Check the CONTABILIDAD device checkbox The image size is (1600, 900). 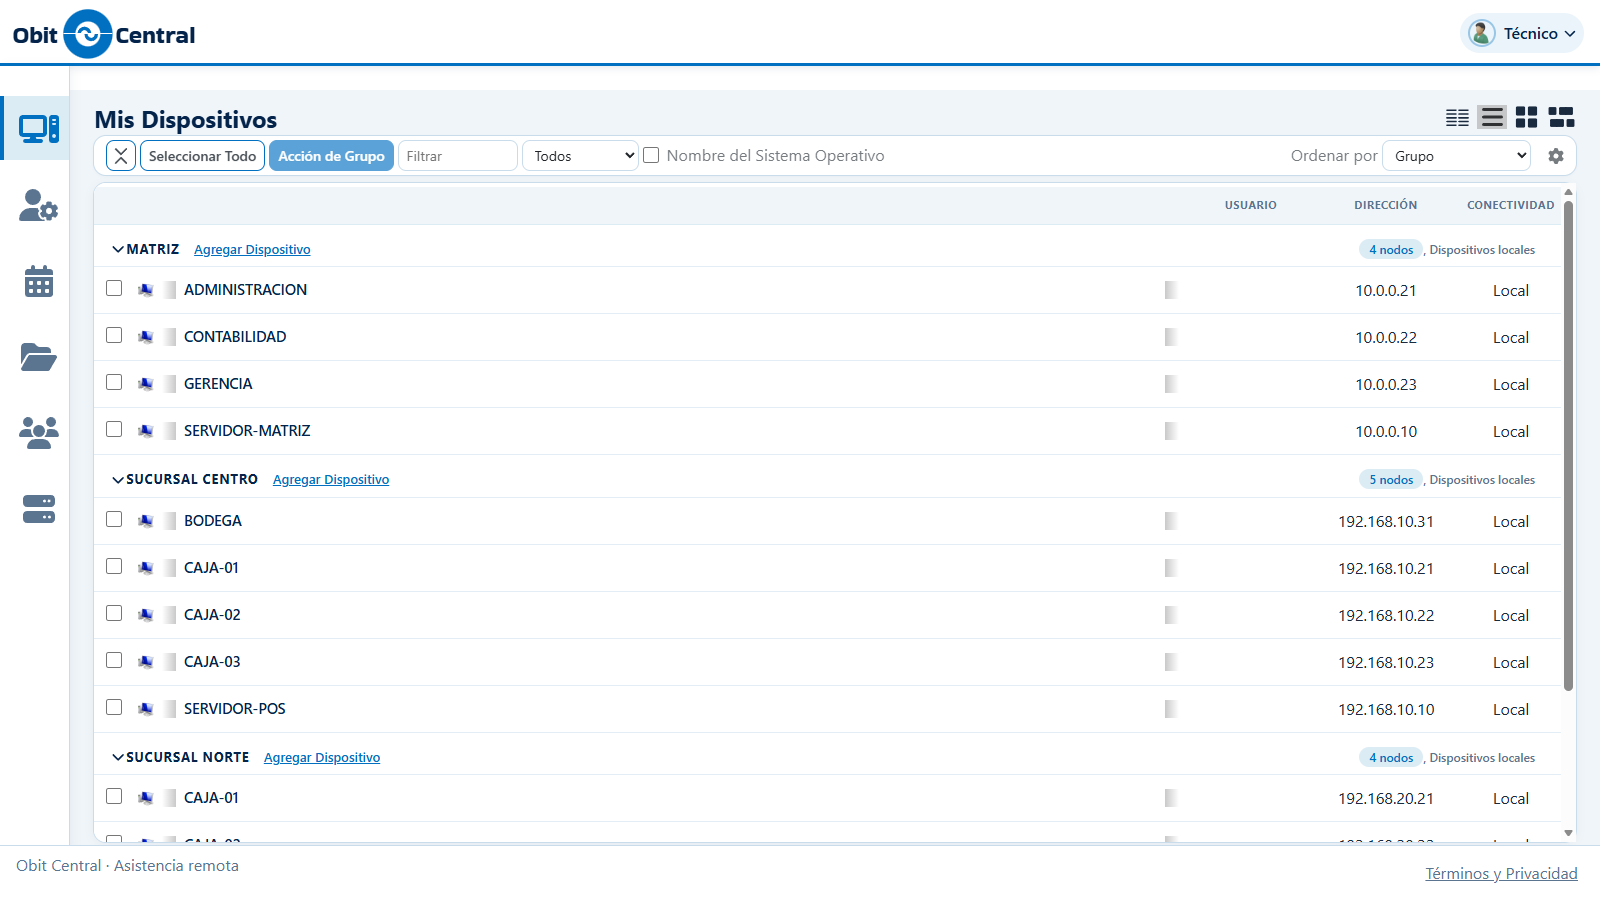(x=114, y=335)
